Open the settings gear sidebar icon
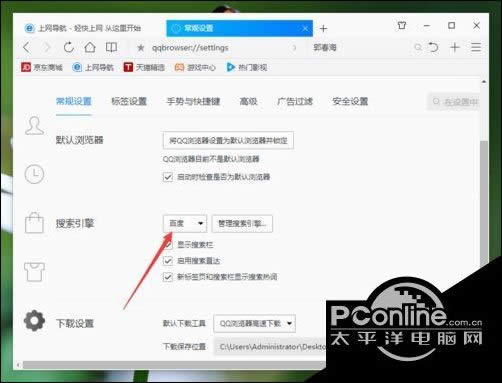The height and width of the screenshot is (383, 502). coord(34,320)
